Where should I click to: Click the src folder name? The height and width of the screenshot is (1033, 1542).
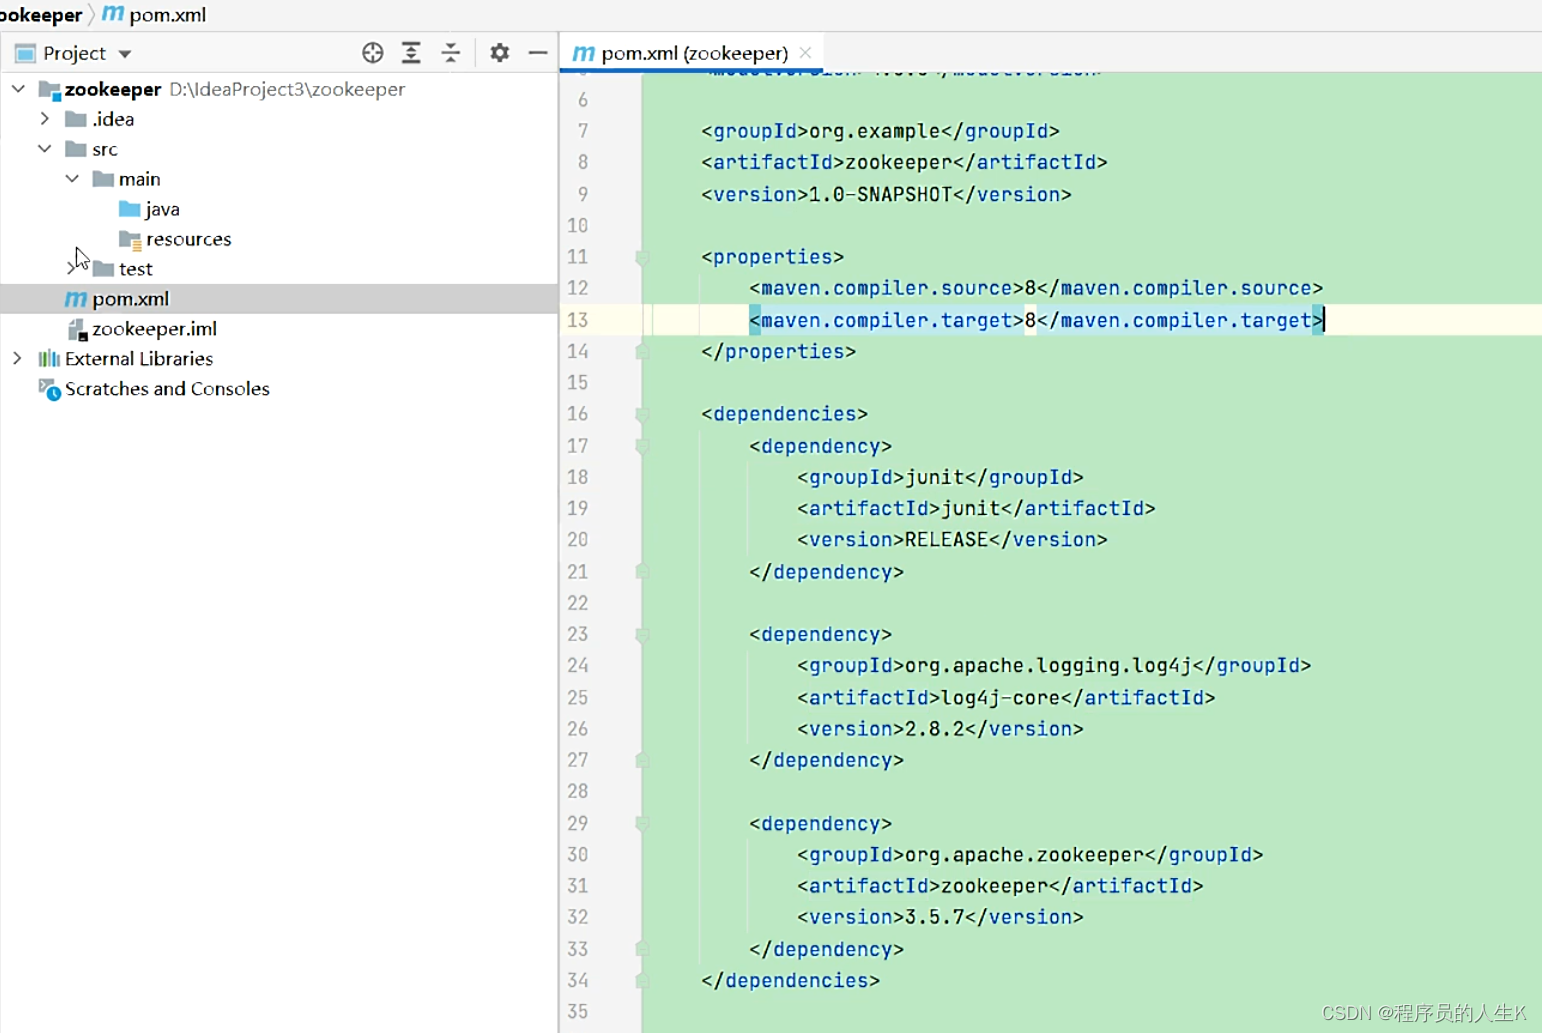105,149
